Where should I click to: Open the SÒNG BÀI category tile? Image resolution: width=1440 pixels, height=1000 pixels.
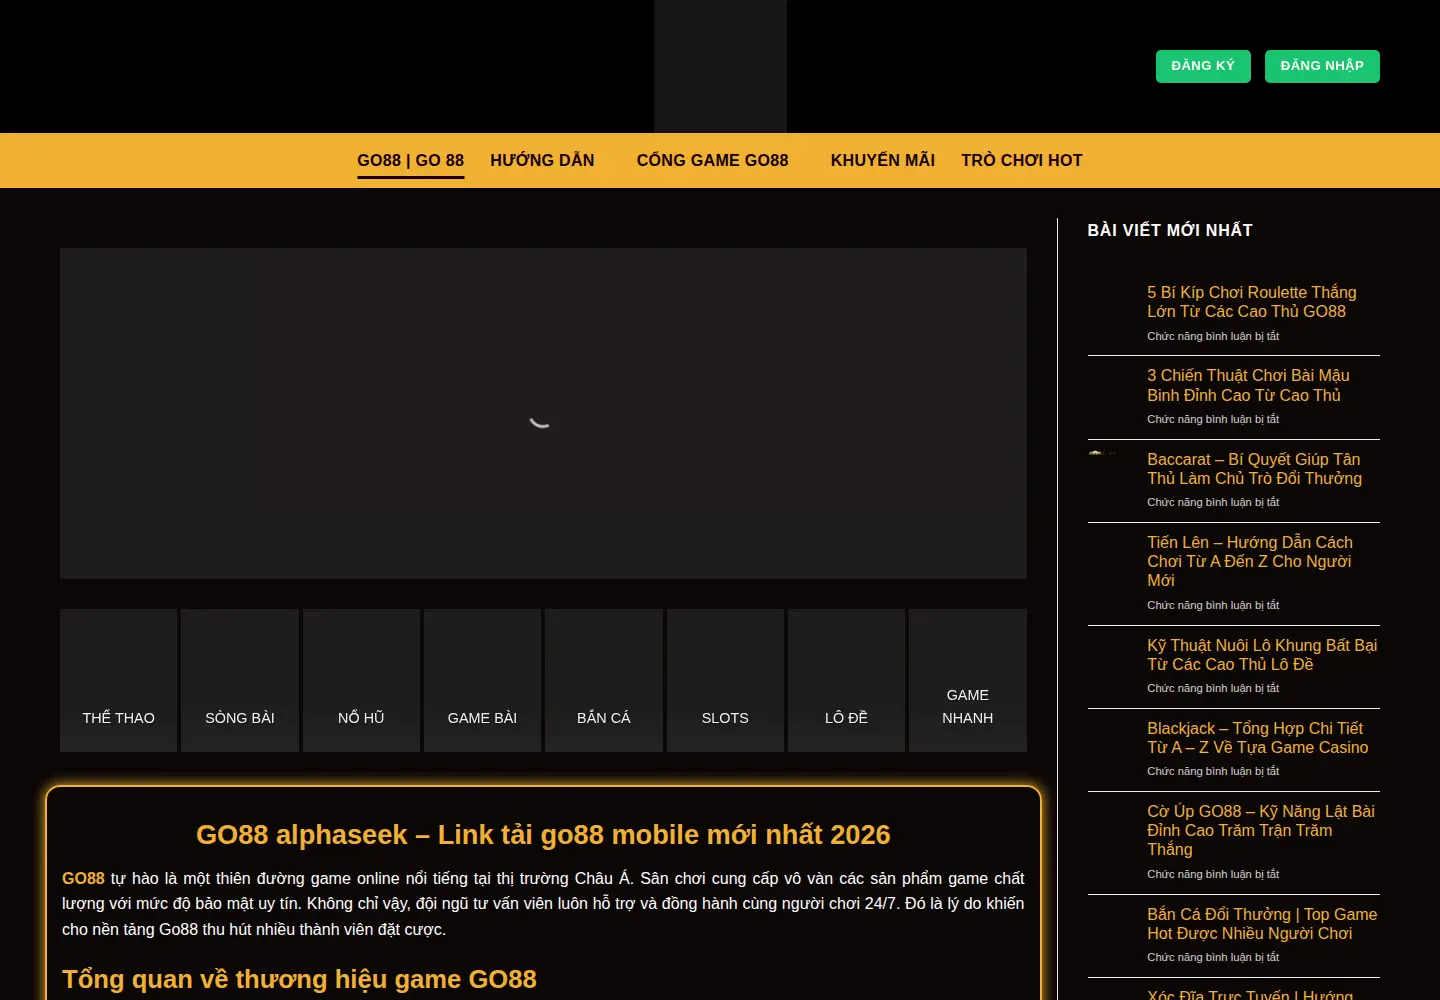click(240, 680)
